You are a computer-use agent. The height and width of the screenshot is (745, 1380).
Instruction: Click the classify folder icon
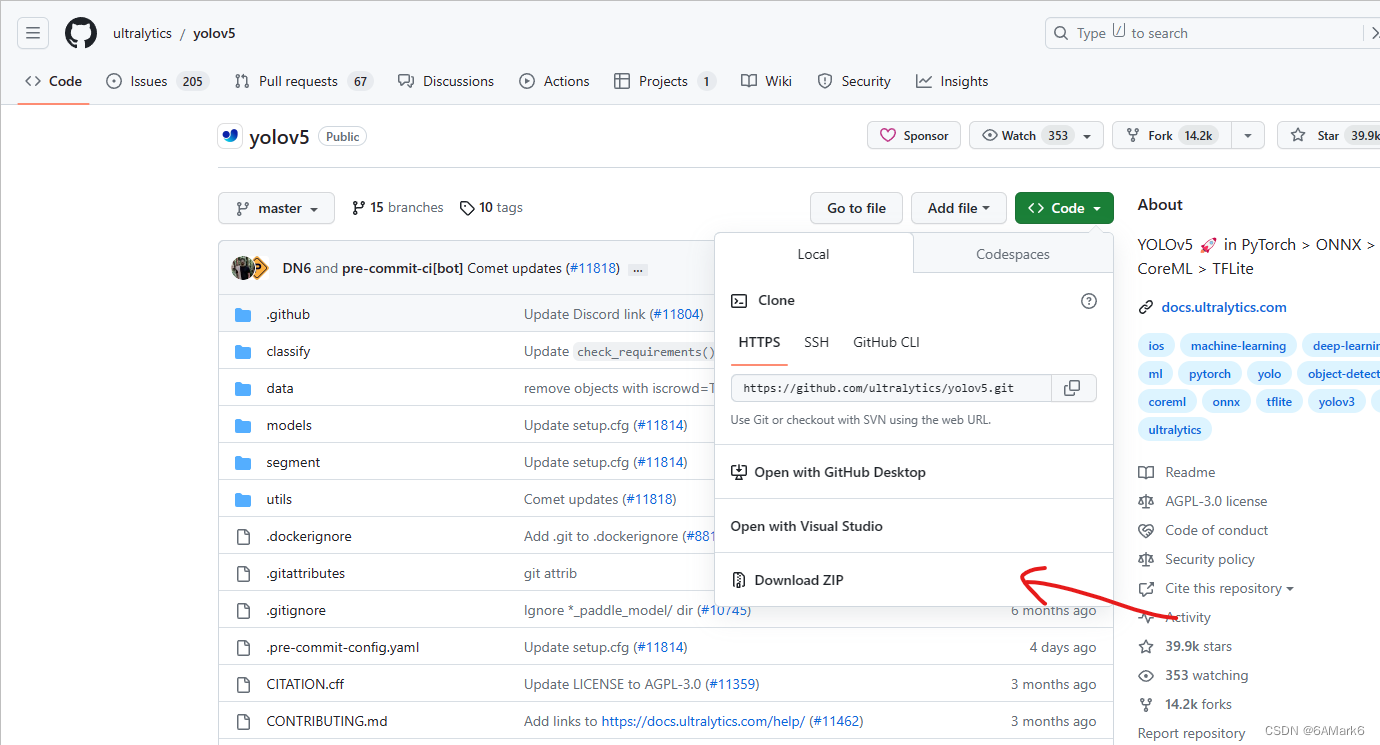click(243, 351)
